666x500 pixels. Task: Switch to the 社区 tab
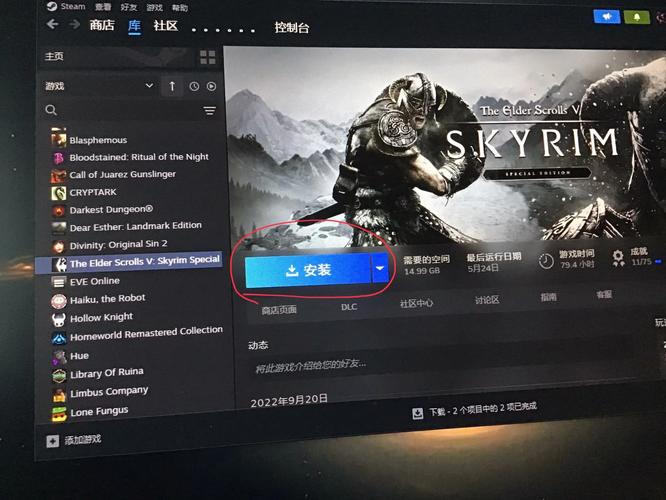(x=166, y=26)
